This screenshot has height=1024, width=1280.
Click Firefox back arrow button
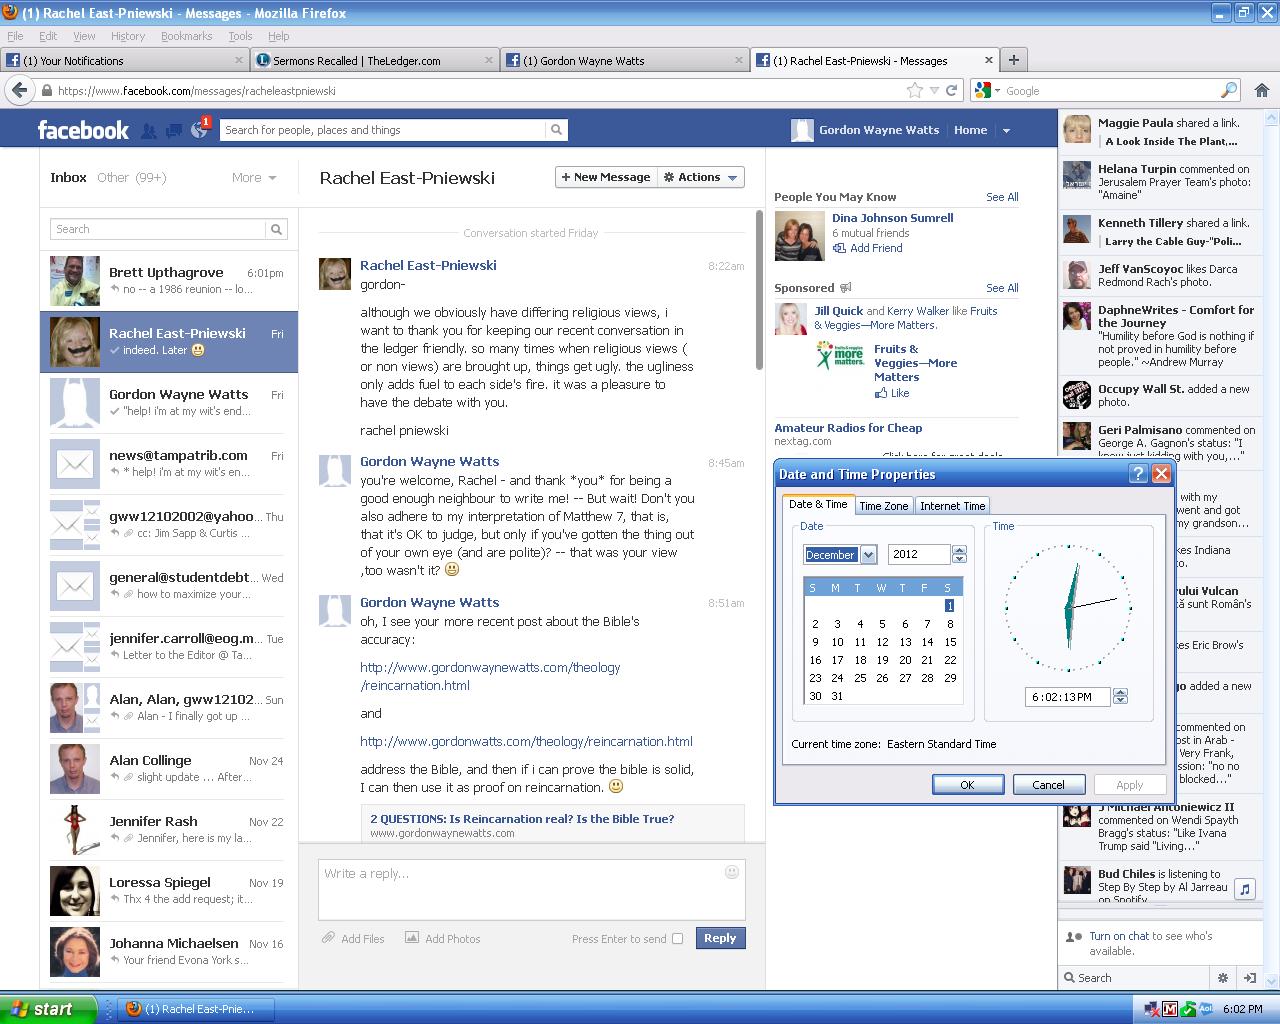coord(19,90)
